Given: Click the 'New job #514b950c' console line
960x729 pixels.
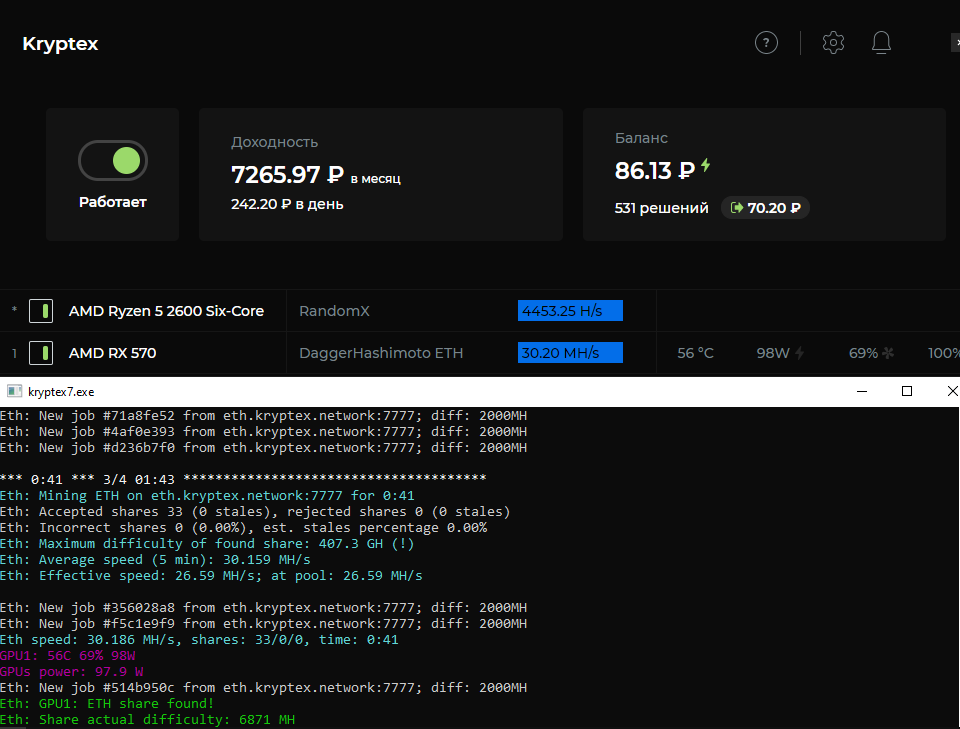Looking at the screenshot, I should [x=263, y=688].
